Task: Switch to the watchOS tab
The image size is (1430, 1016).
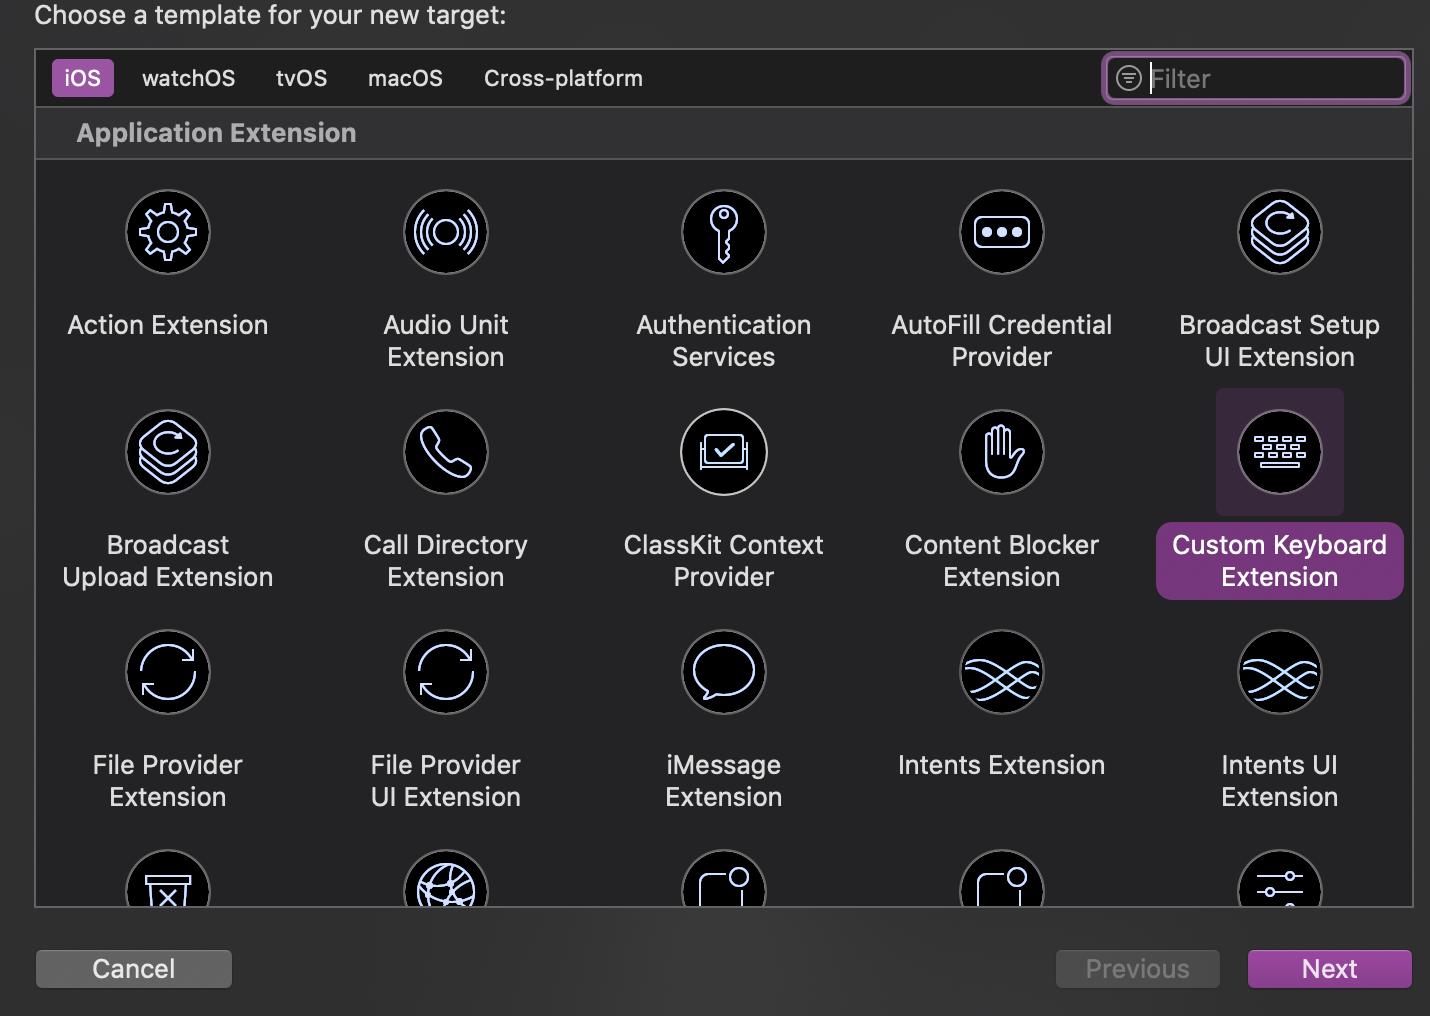Action: click(188, 78)
